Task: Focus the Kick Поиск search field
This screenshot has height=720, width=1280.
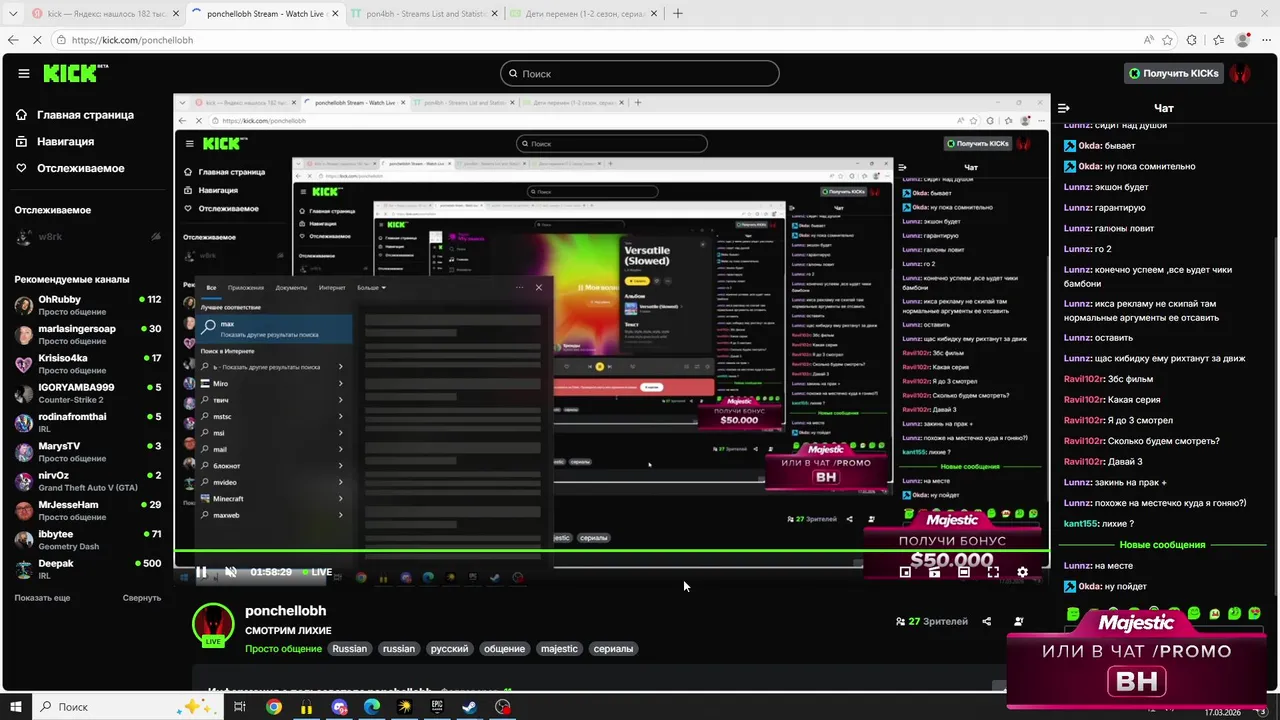Action: [640, 73]
